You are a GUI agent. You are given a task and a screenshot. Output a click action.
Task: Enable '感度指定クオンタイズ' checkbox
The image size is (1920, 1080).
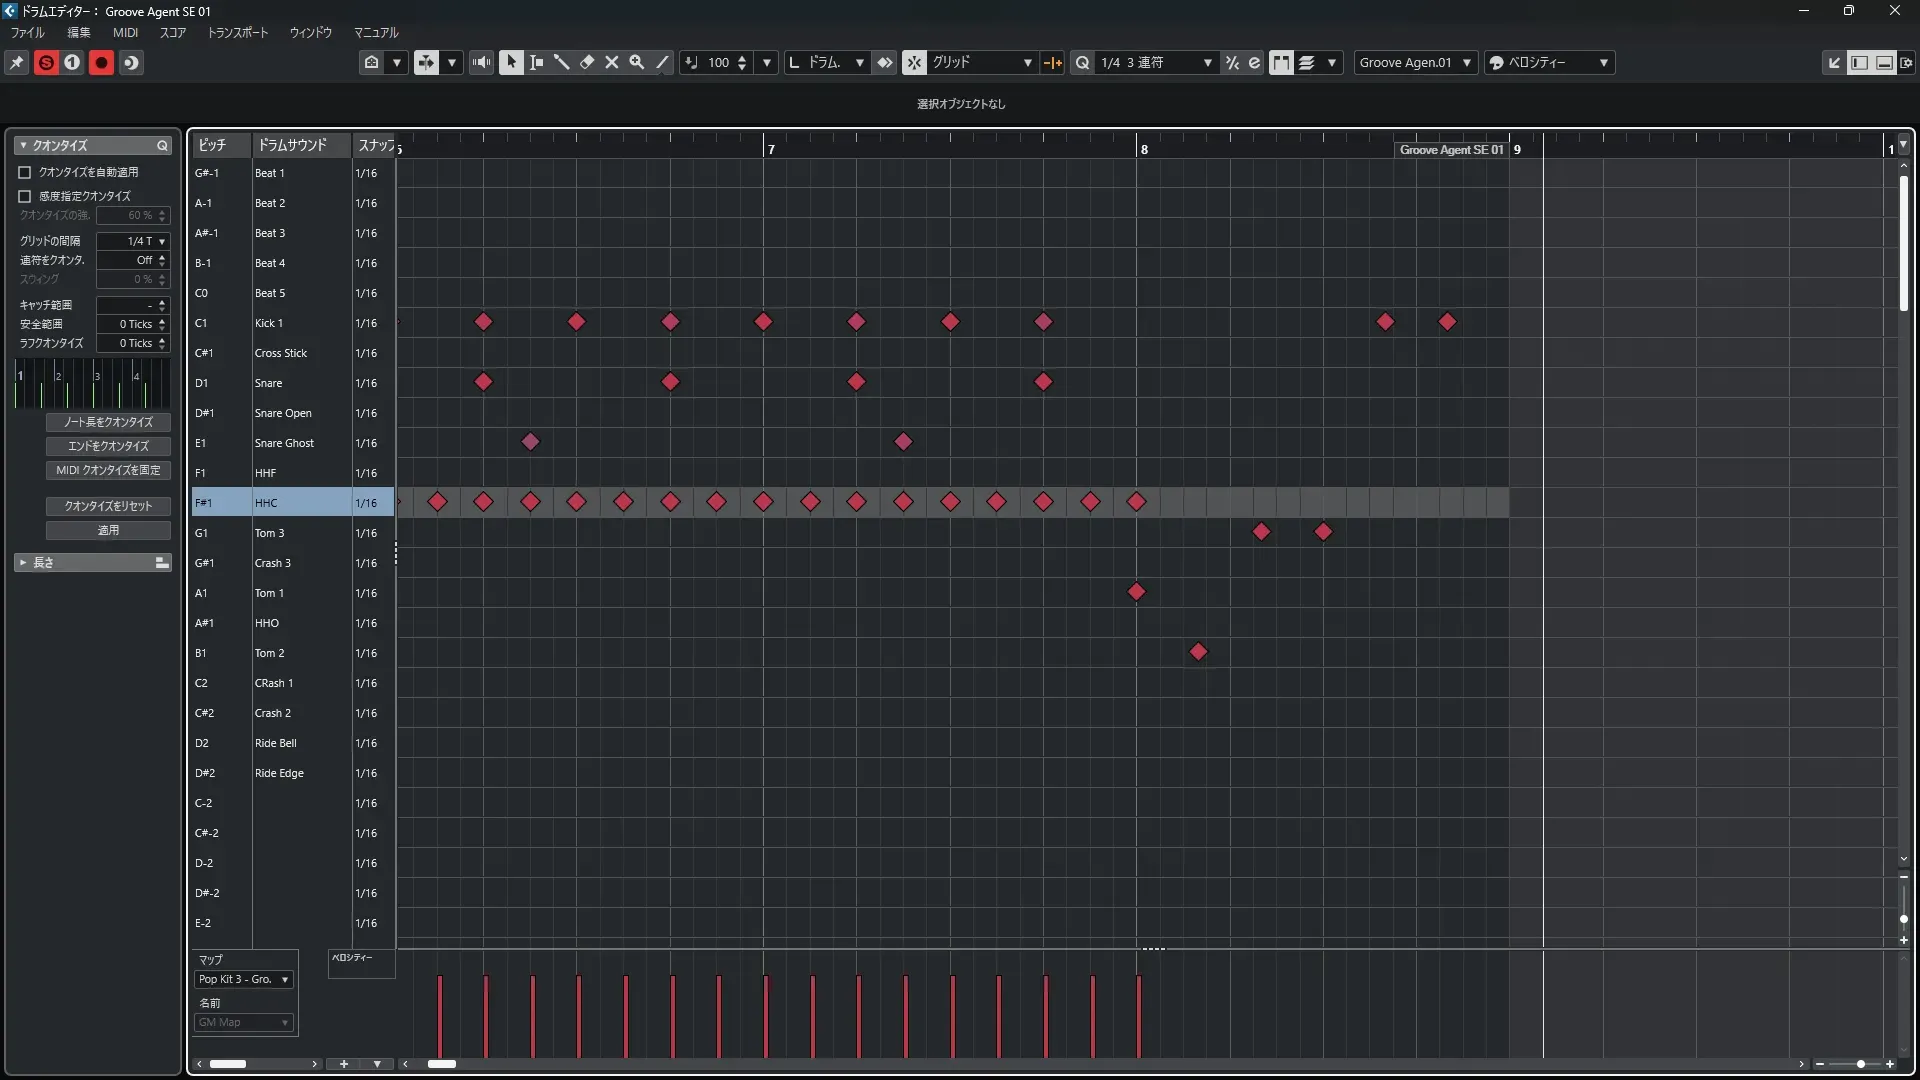(25, 196)
